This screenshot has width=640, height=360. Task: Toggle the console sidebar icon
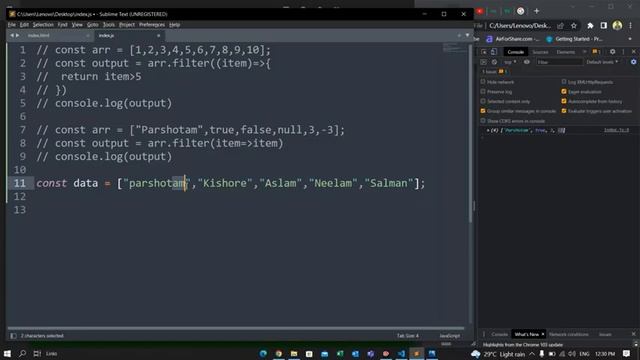(x=484, y=62)
